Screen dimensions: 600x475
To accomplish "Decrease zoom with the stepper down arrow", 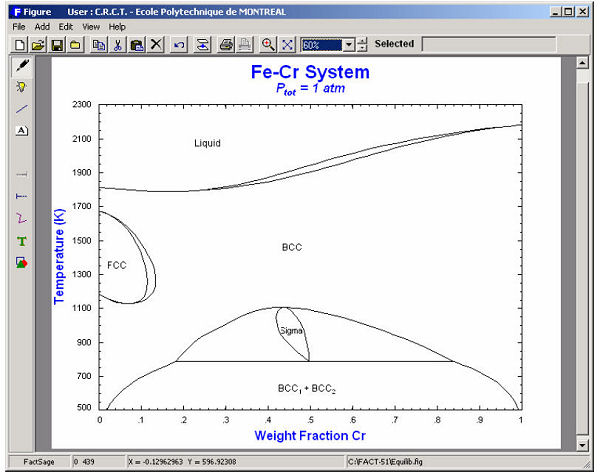I will point(362,49).
